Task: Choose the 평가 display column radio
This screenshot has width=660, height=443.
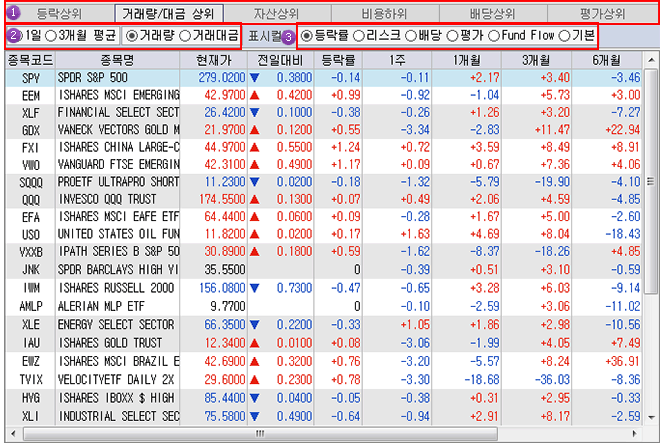Action: 465,36
